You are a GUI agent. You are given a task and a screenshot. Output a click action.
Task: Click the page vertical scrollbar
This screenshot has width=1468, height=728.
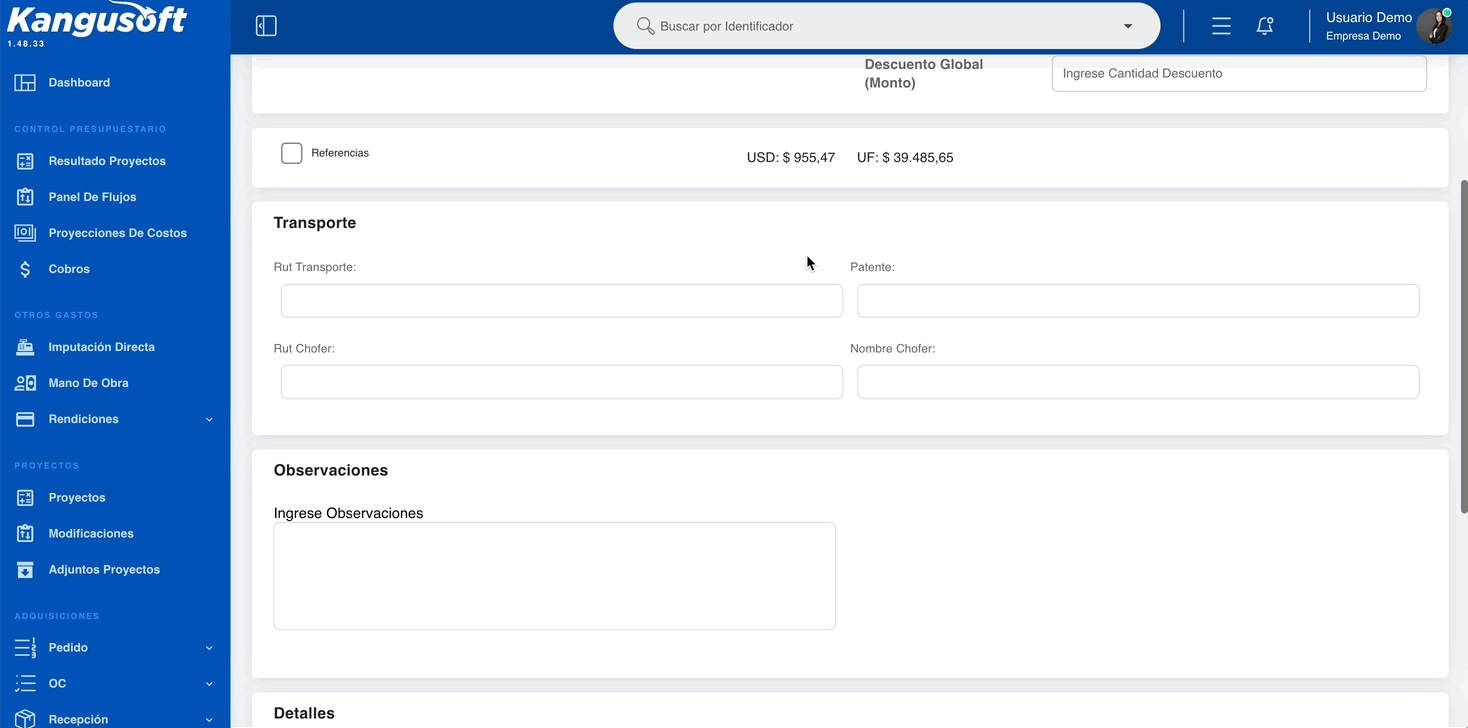click(1464, 346)
